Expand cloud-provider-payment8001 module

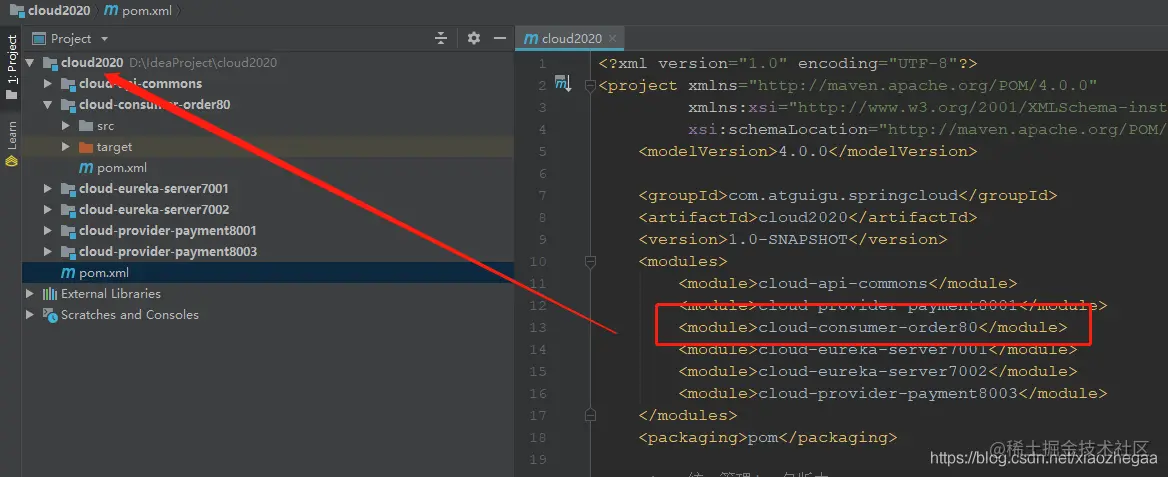(x=48, y=230)
